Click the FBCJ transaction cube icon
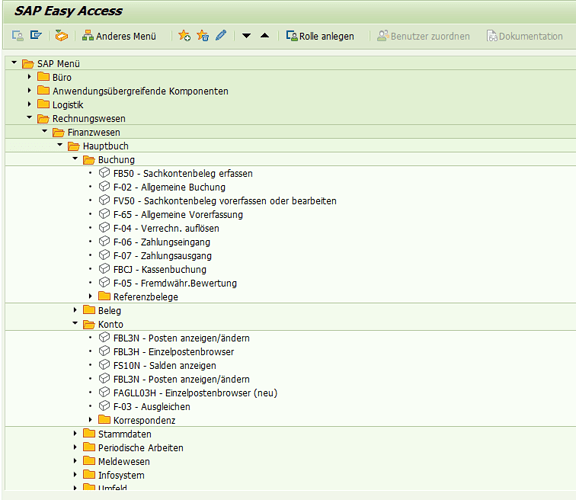This screenshot has height=500, width=576. coord(104,269)
